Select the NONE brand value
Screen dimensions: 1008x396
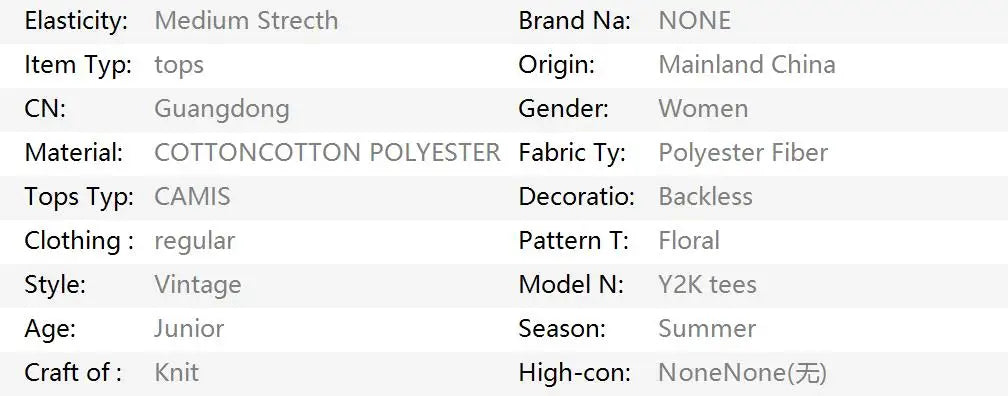pyautogui.click(x=695, y=21)
